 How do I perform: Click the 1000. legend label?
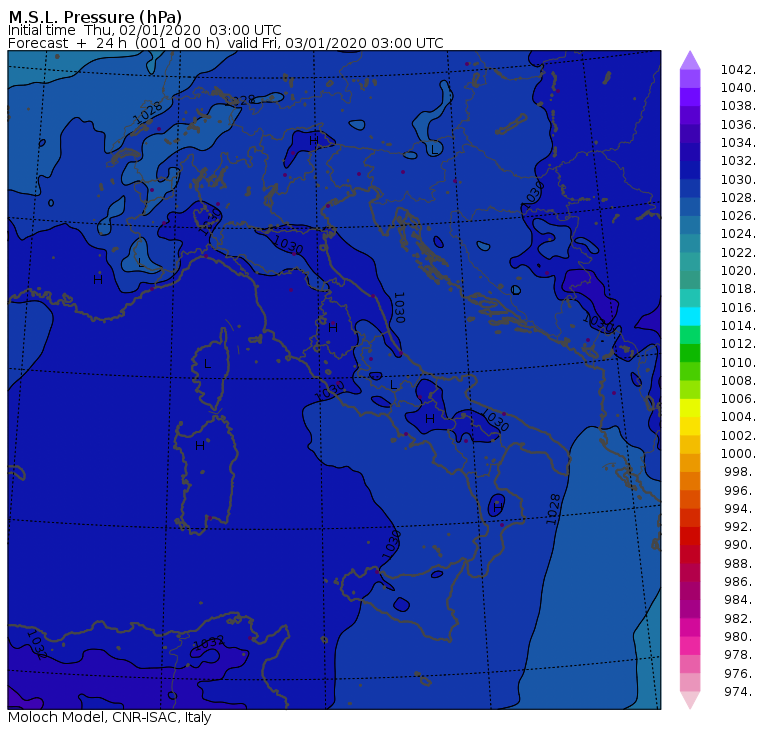click(738, 453)
